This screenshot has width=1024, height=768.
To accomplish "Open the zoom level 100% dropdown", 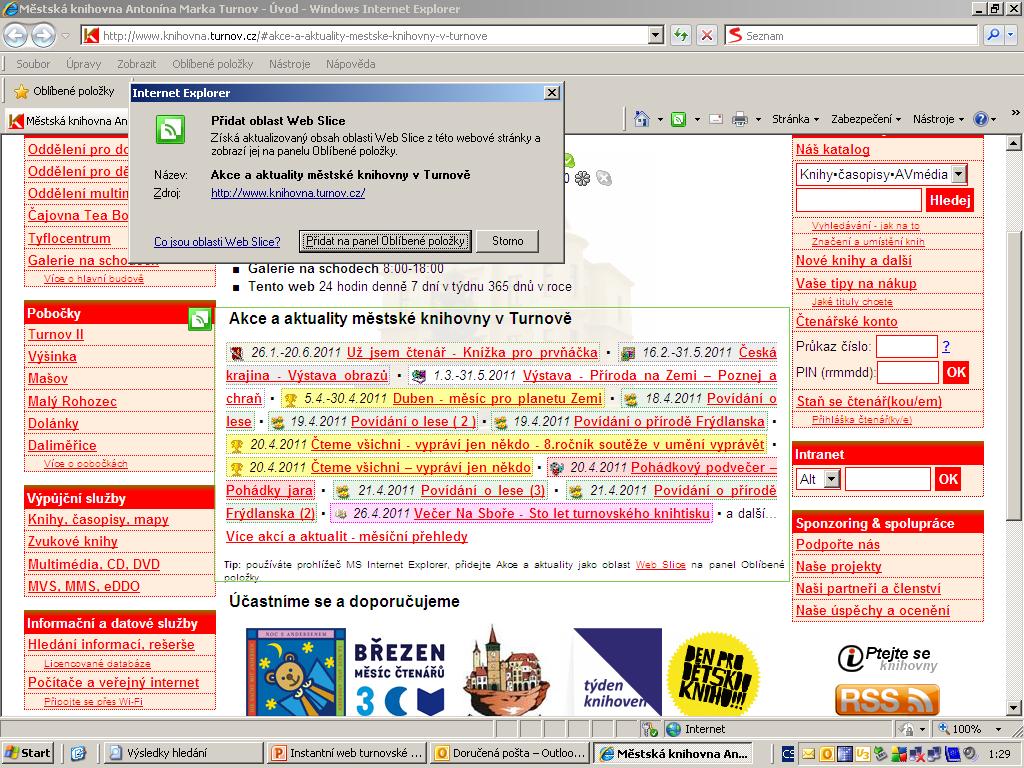I will [x=998, y=729].
